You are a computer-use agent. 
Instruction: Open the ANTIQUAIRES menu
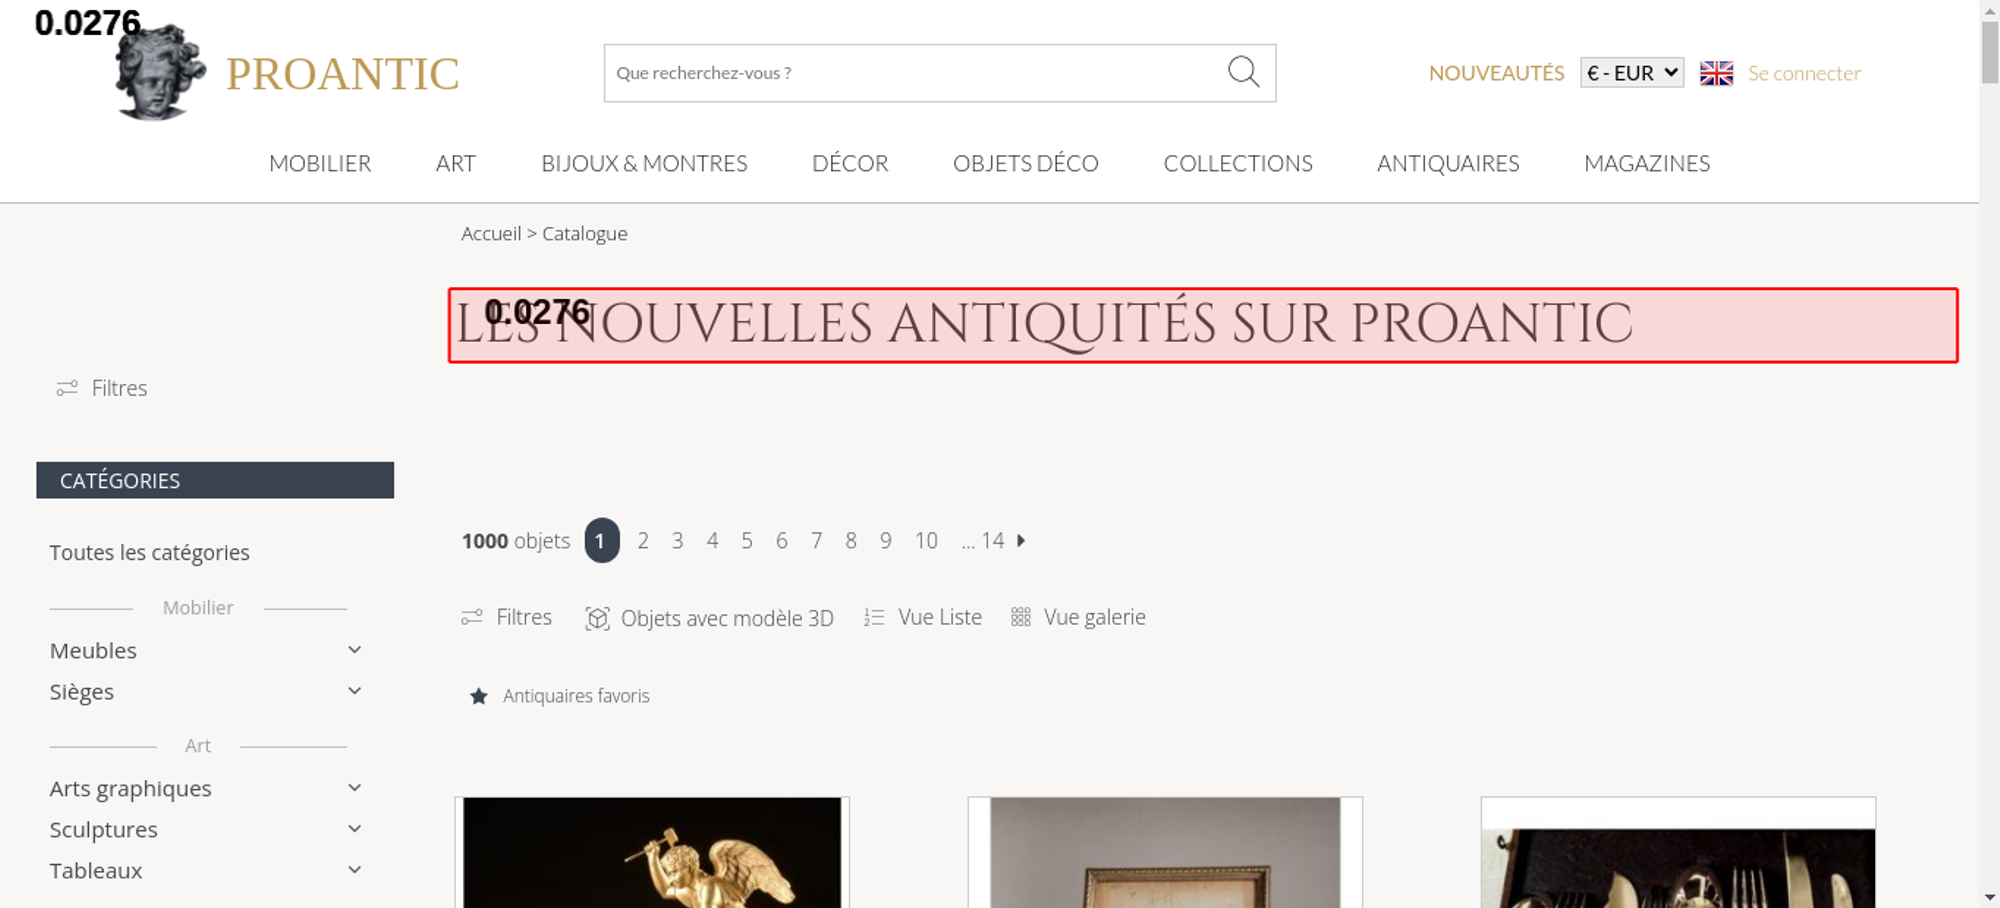coord(1448,163)
